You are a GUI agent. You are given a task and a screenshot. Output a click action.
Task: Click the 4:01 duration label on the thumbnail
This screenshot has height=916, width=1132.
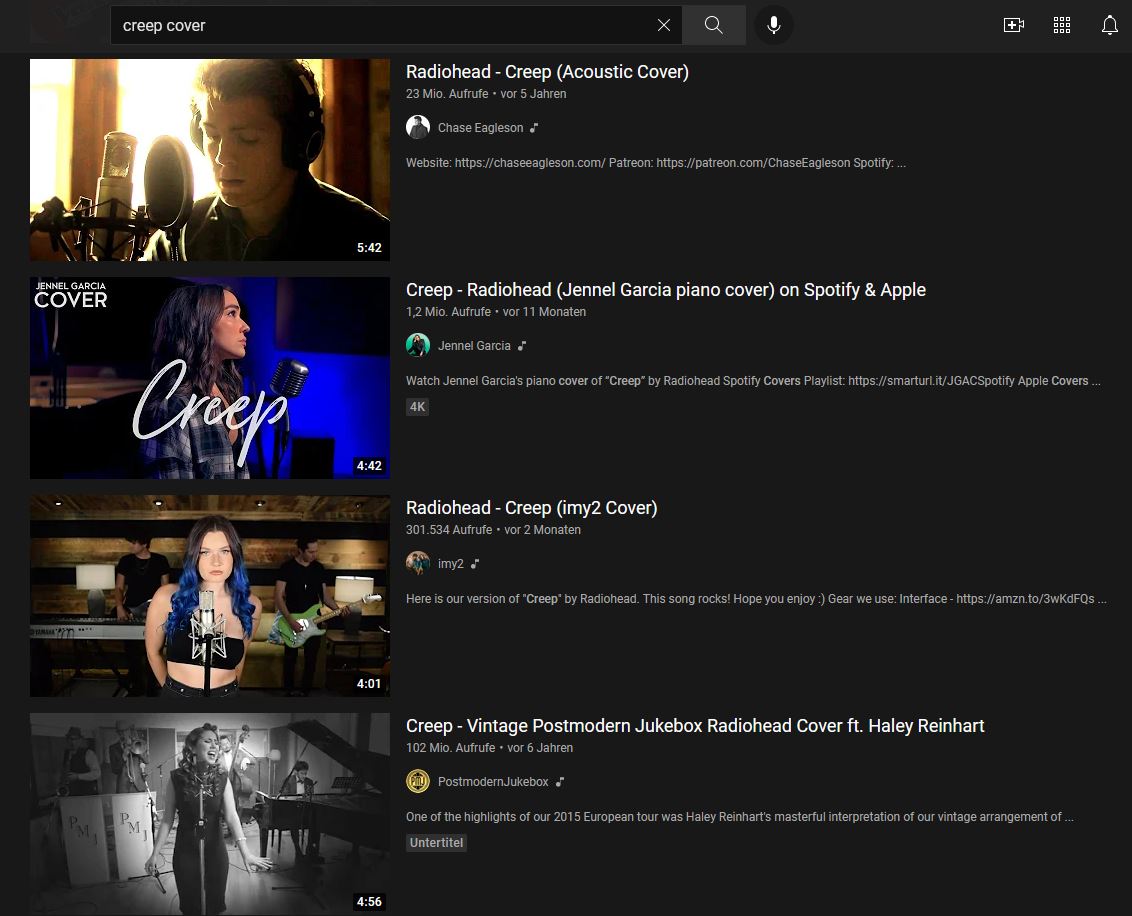click(x=369, y=684)
